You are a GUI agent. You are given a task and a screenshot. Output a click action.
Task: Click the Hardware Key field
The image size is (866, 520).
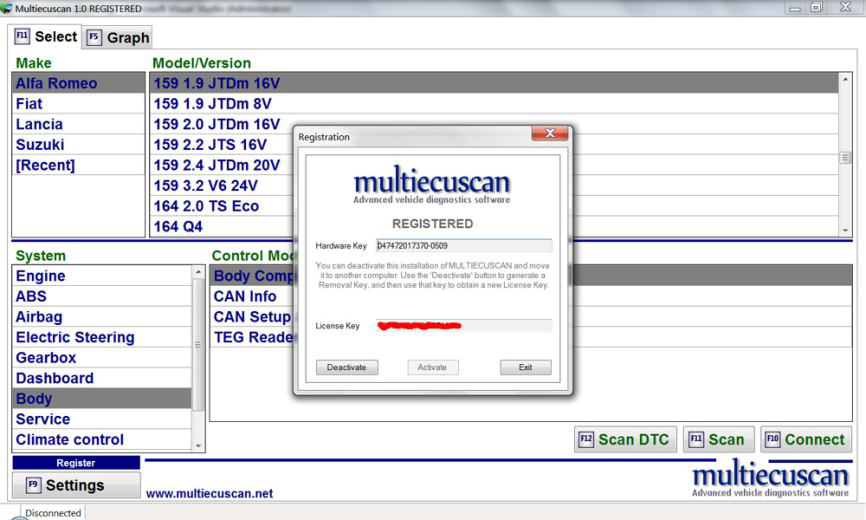point(463,245)
